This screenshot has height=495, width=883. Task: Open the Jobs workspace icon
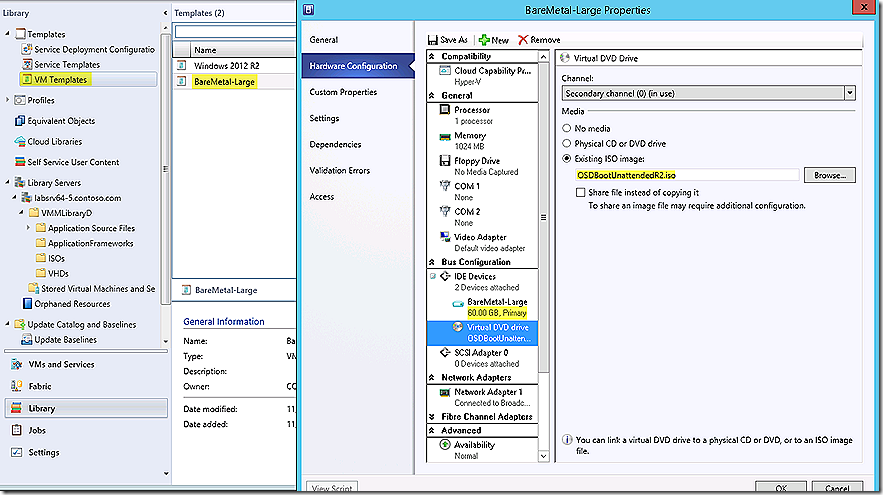pos(16,430)
